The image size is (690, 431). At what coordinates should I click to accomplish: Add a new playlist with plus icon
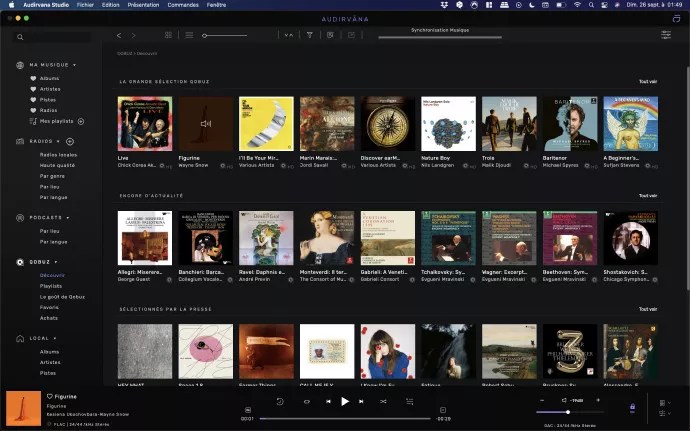(81, 121)
